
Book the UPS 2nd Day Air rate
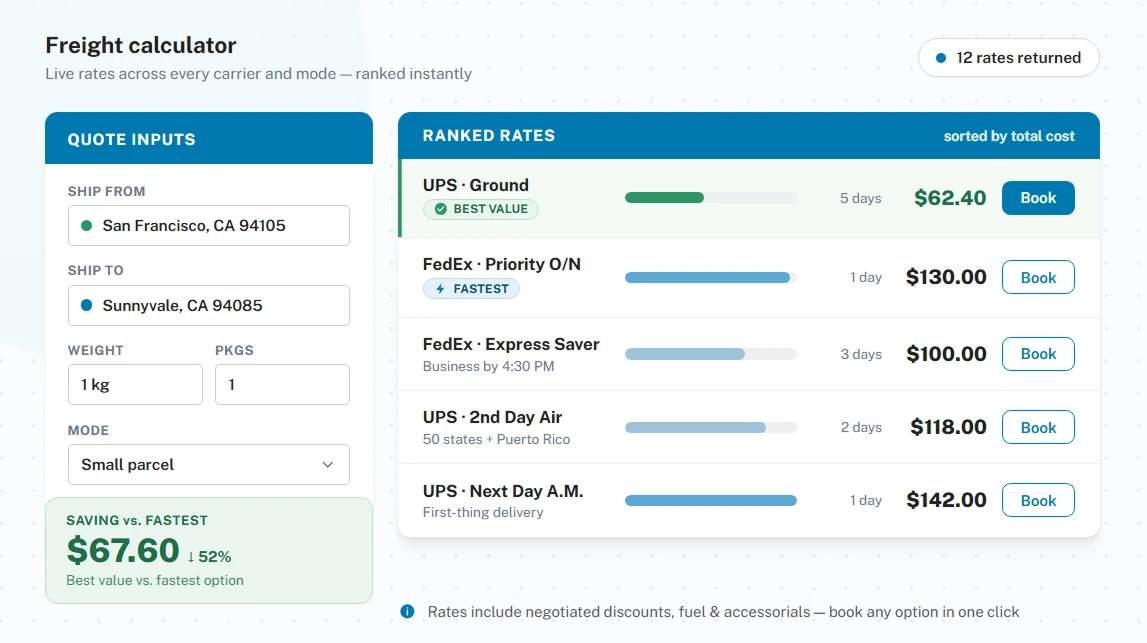[1038, 427]
